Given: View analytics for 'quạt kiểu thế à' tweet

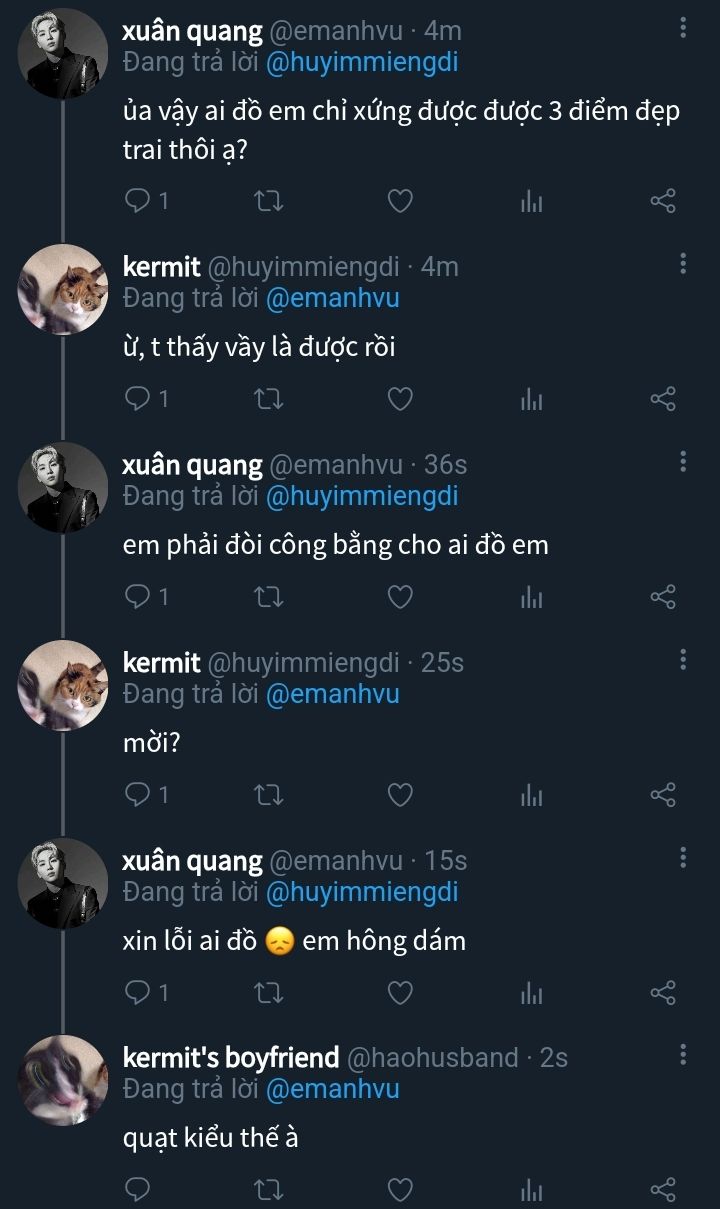Looking at the screenshot, I should click(x=531, y=1189).
